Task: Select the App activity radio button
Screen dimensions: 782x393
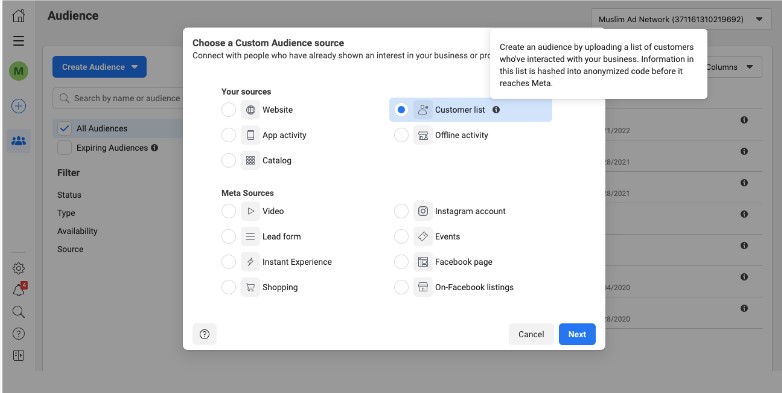Action: pos(228,135)
